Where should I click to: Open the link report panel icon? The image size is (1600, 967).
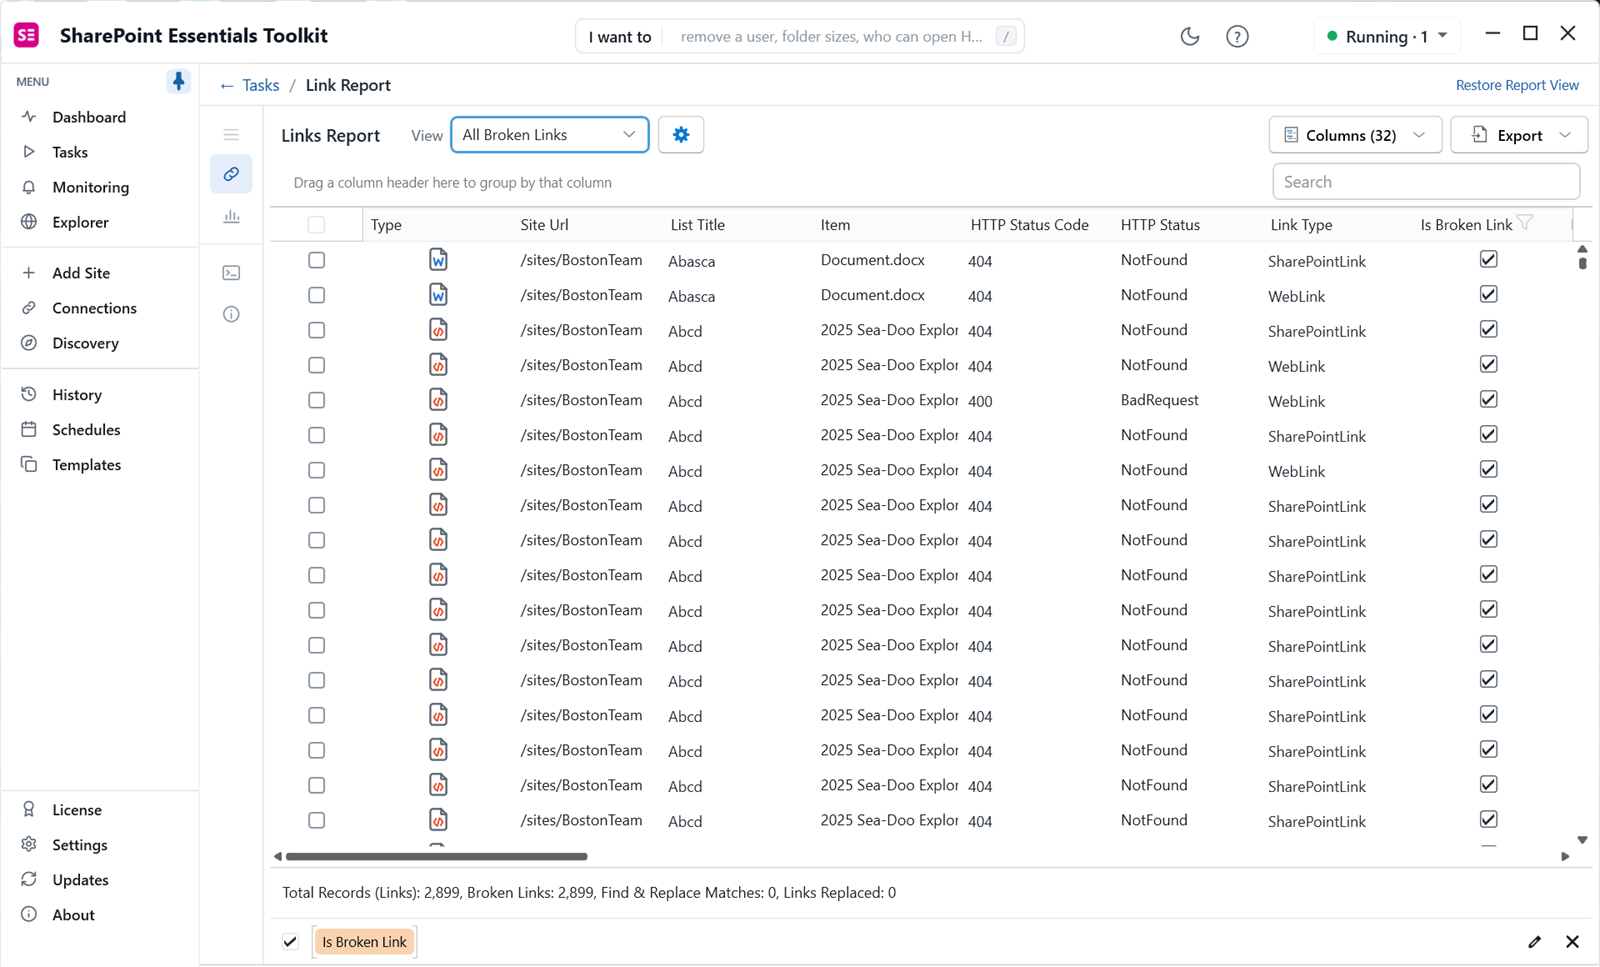point(231,174)
